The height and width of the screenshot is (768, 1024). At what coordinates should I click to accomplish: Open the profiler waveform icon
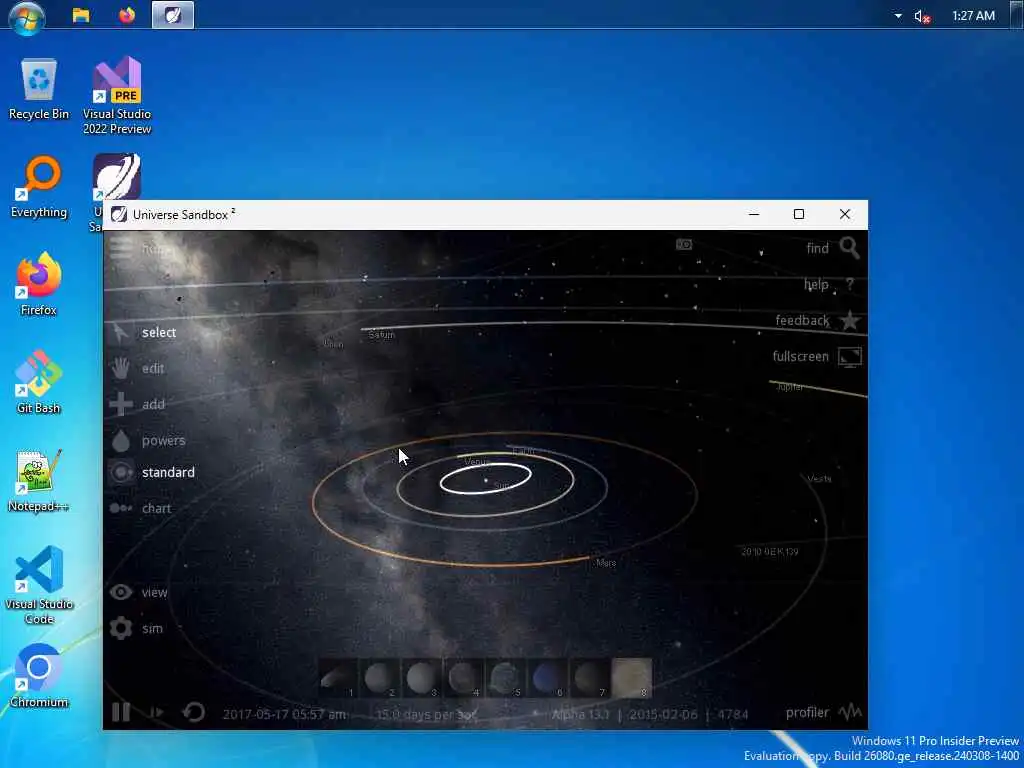(850, 712)
